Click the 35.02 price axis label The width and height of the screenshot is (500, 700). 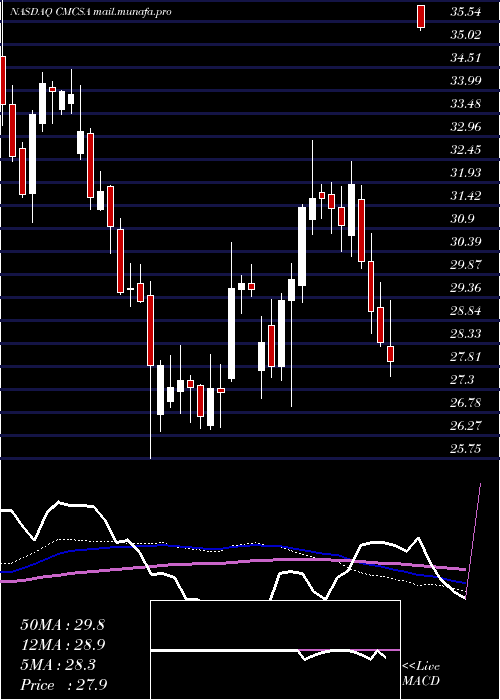click(465, 35)
